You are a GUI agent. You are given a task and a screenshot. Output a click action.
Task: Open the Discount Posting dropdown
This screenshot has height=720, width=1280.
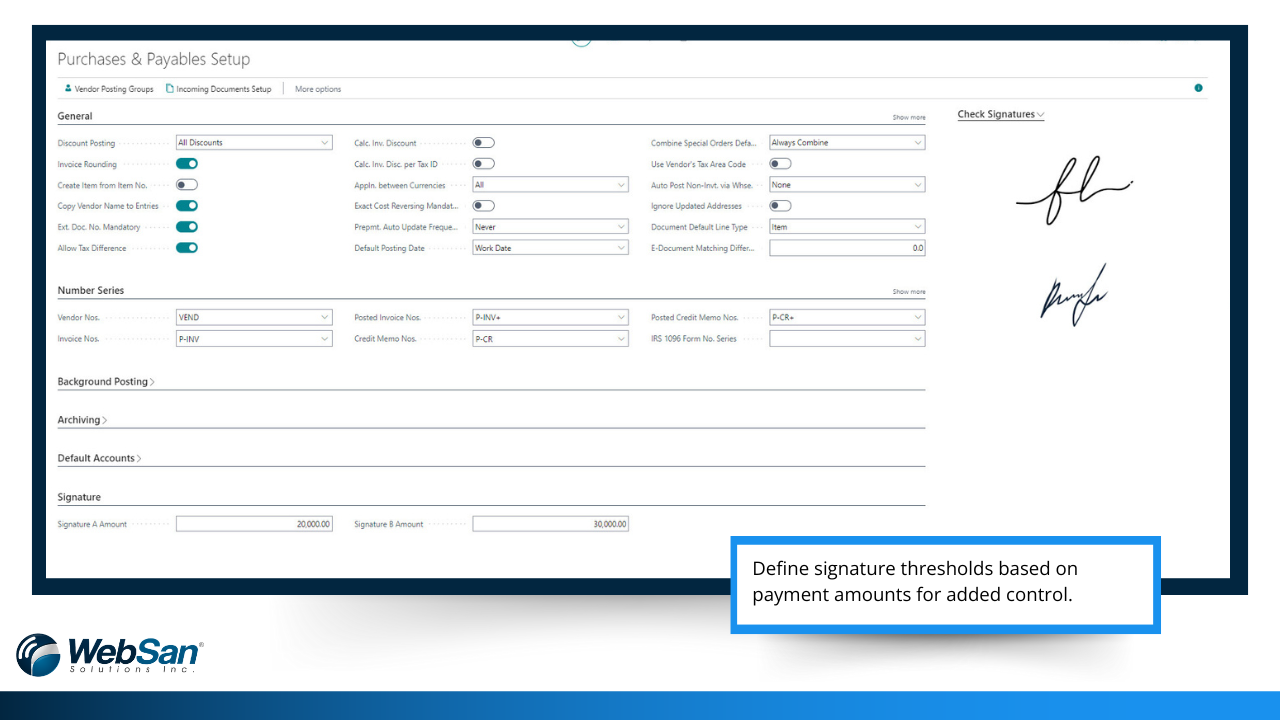point(254,143)
